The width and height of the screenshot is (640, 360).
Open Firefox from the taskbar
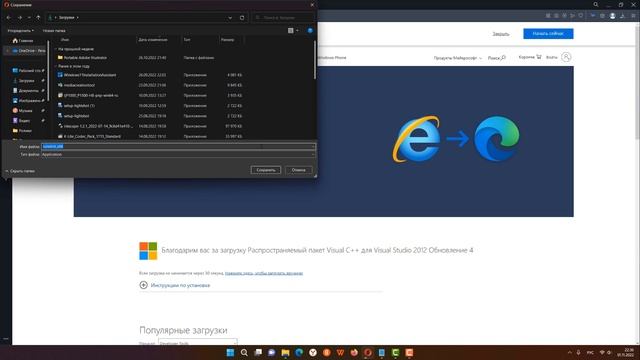[354, 353]
